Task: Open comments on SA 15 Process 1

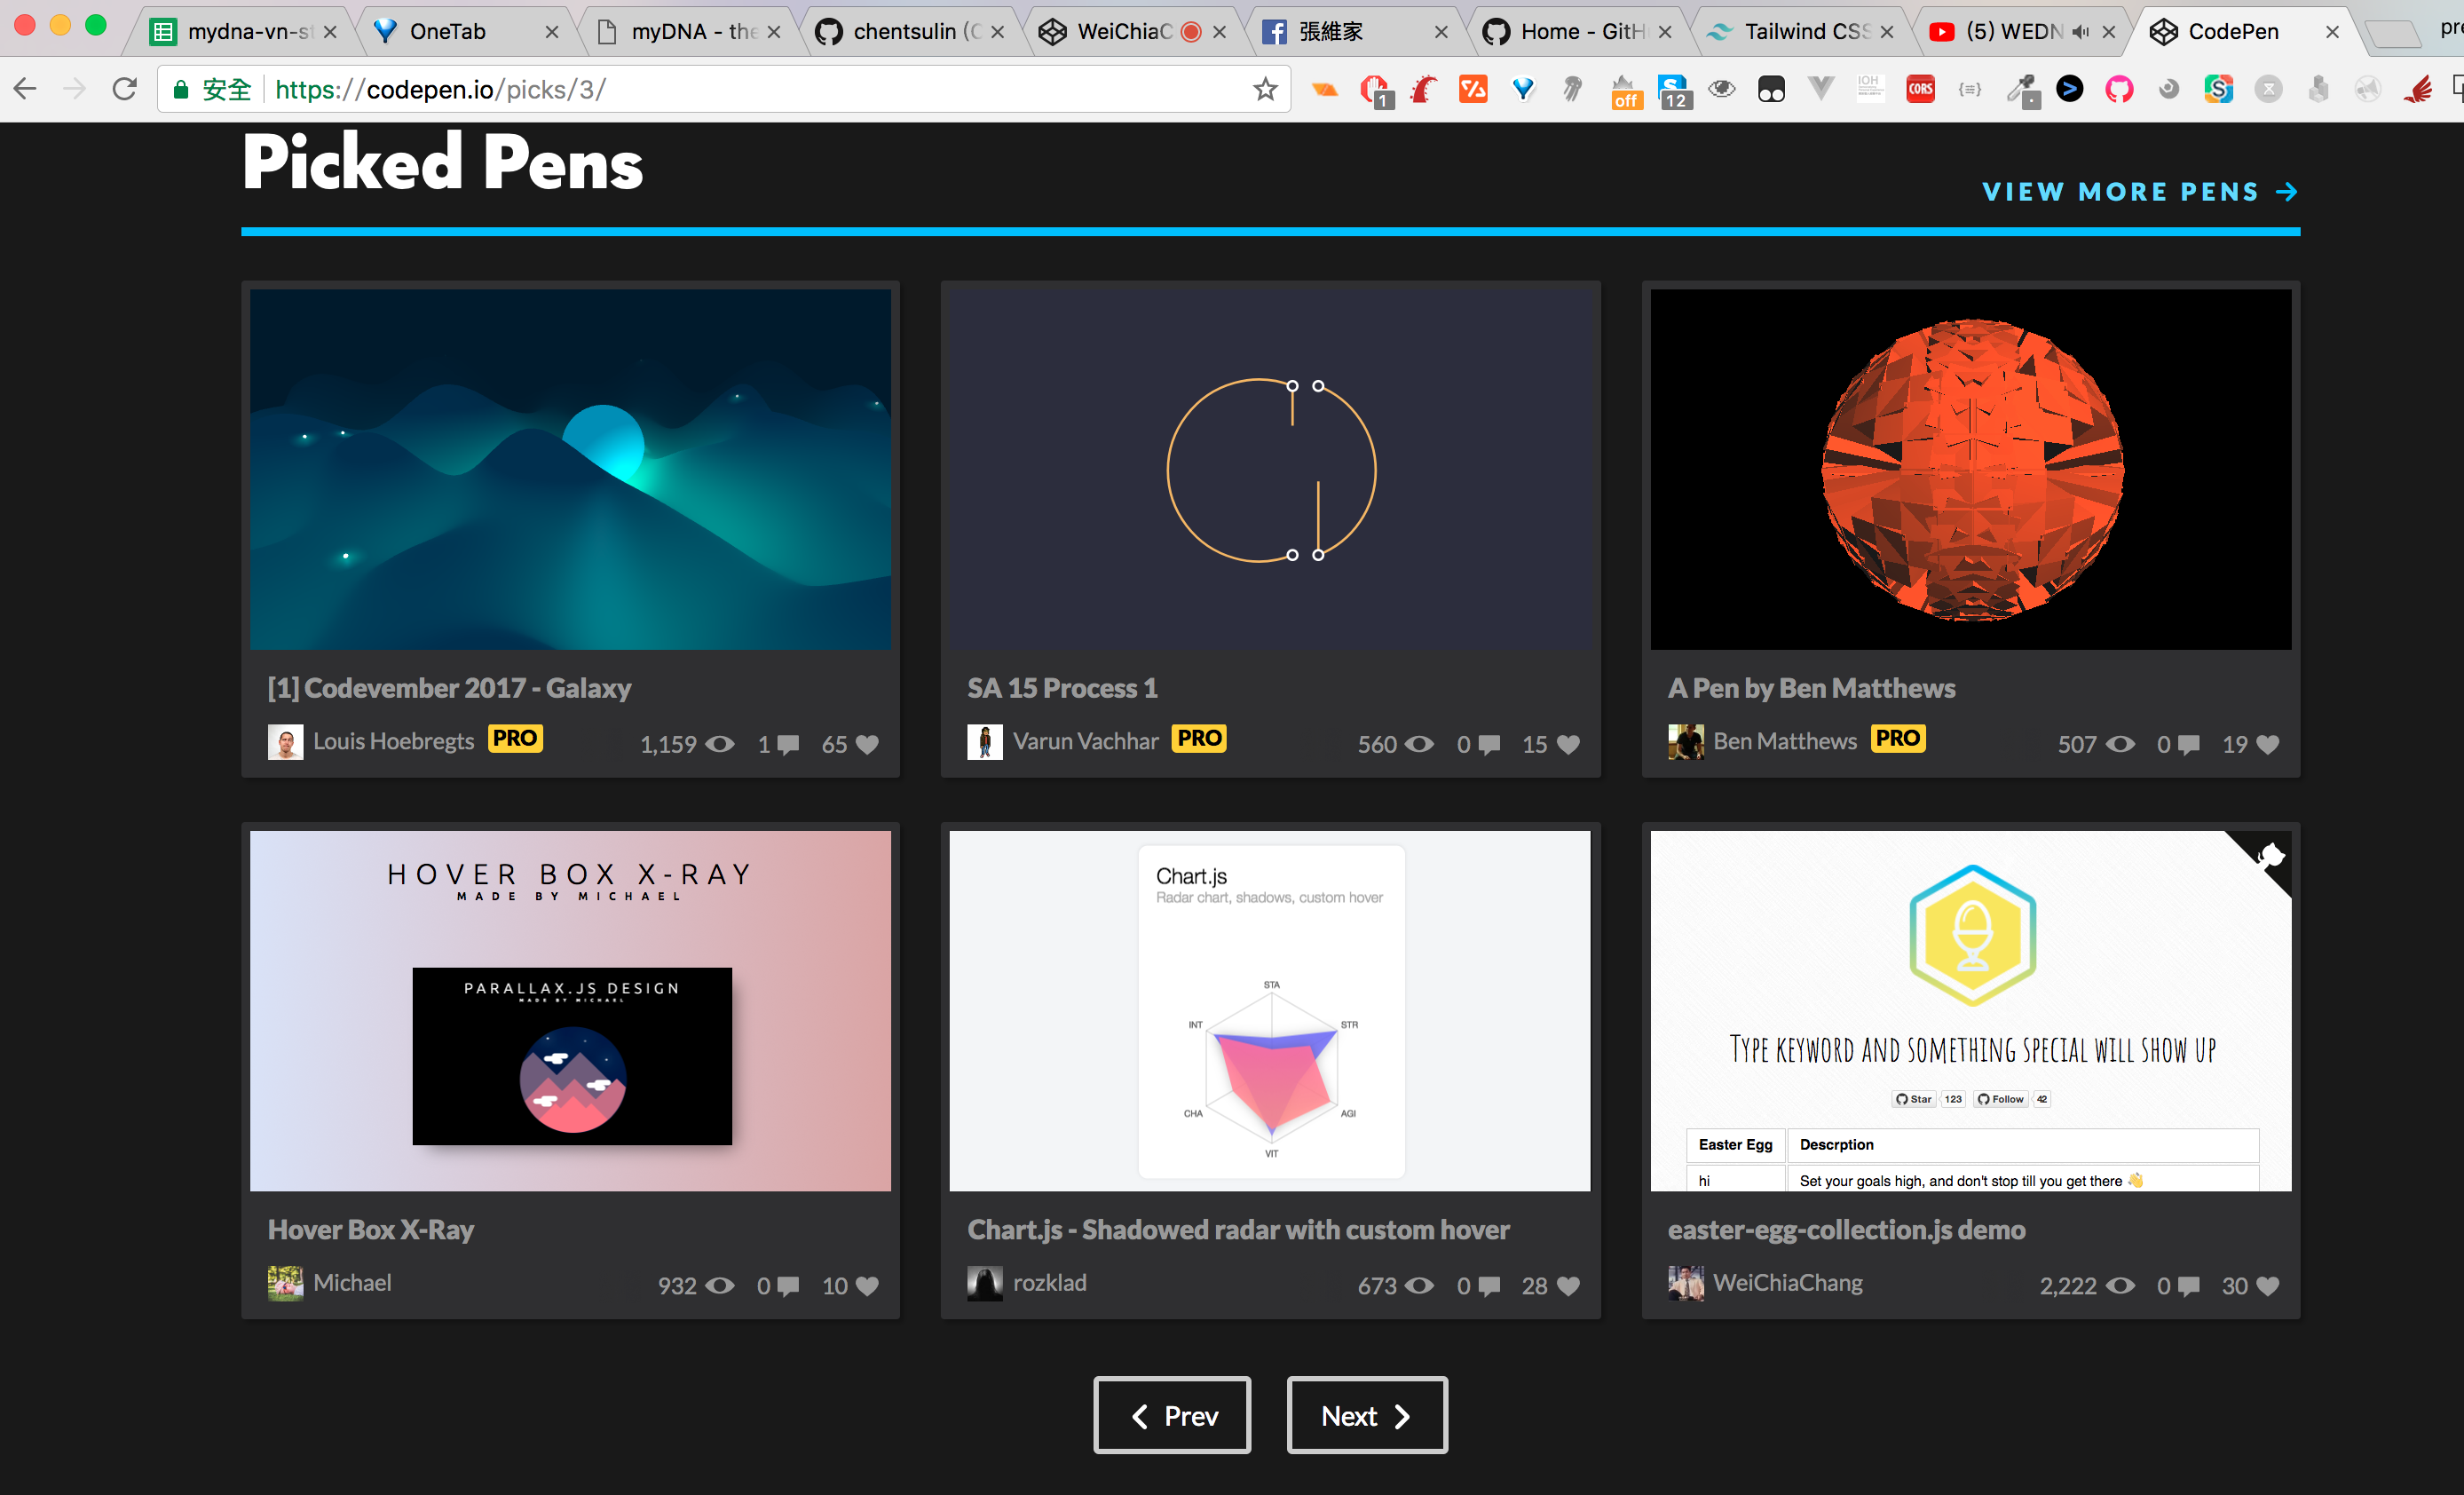Action: click(1489, 745)
